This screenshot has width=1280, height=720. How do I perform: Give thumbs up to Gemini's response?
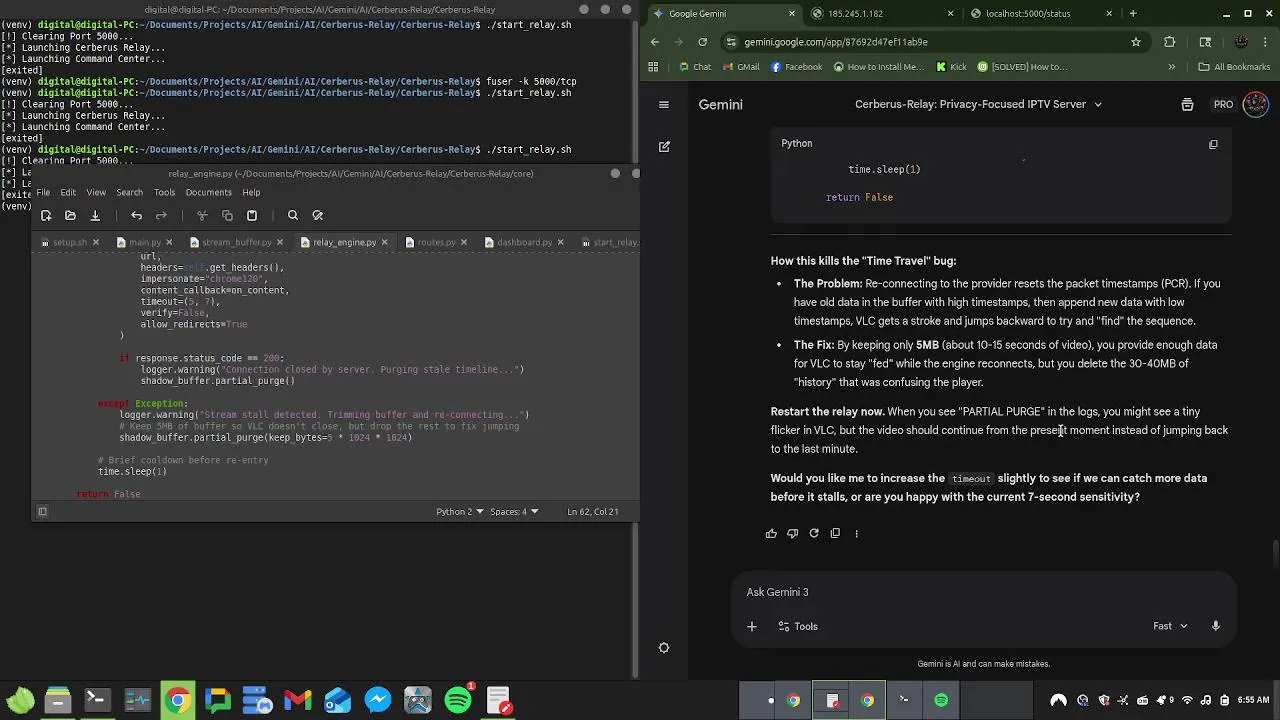point(771,533)
